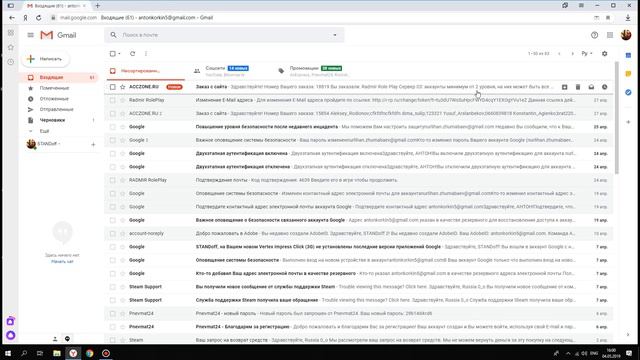This screenshot has height=360, width=640.
Task: Open the Windows Start menu
Action: (x=8, y=353)
